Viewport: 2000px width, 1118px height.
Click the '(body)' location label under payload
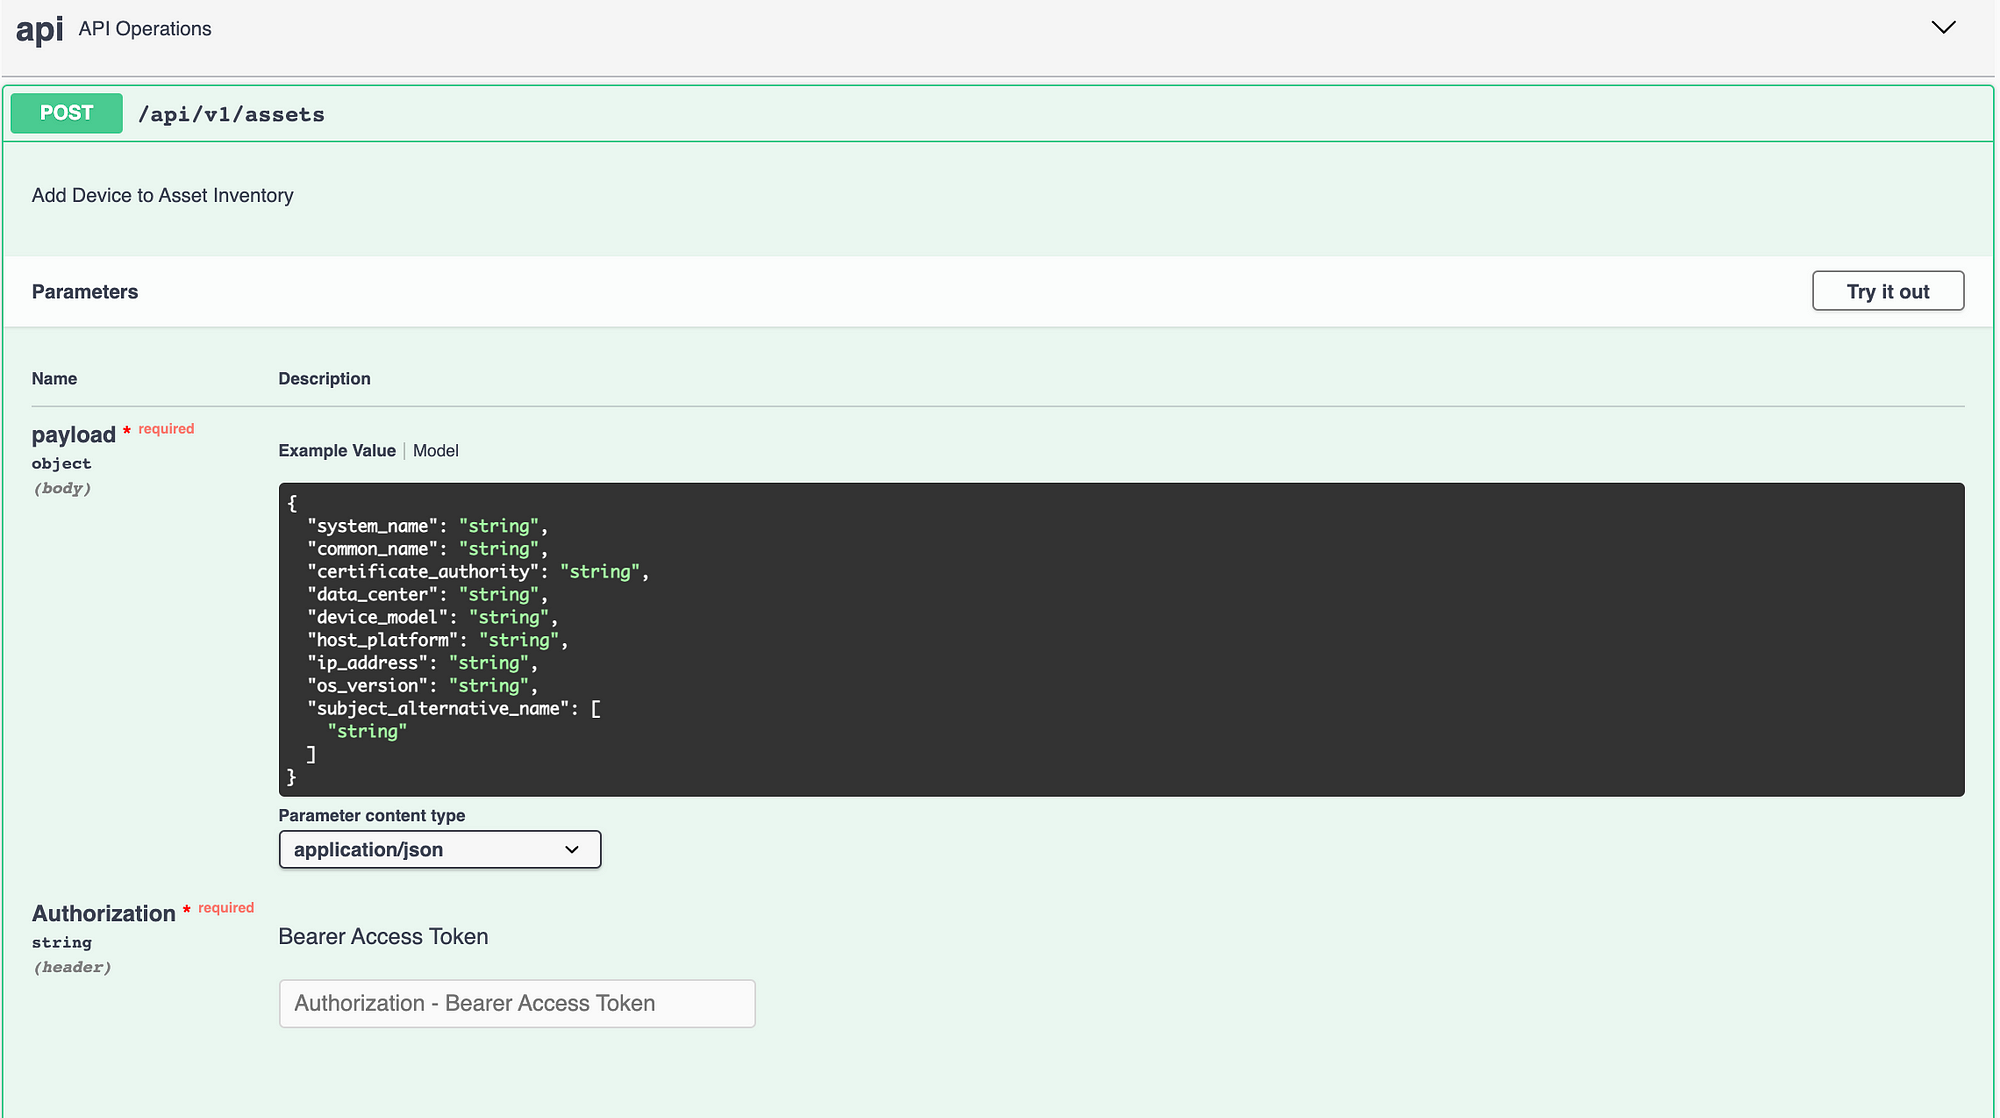[x=62, y=488]
